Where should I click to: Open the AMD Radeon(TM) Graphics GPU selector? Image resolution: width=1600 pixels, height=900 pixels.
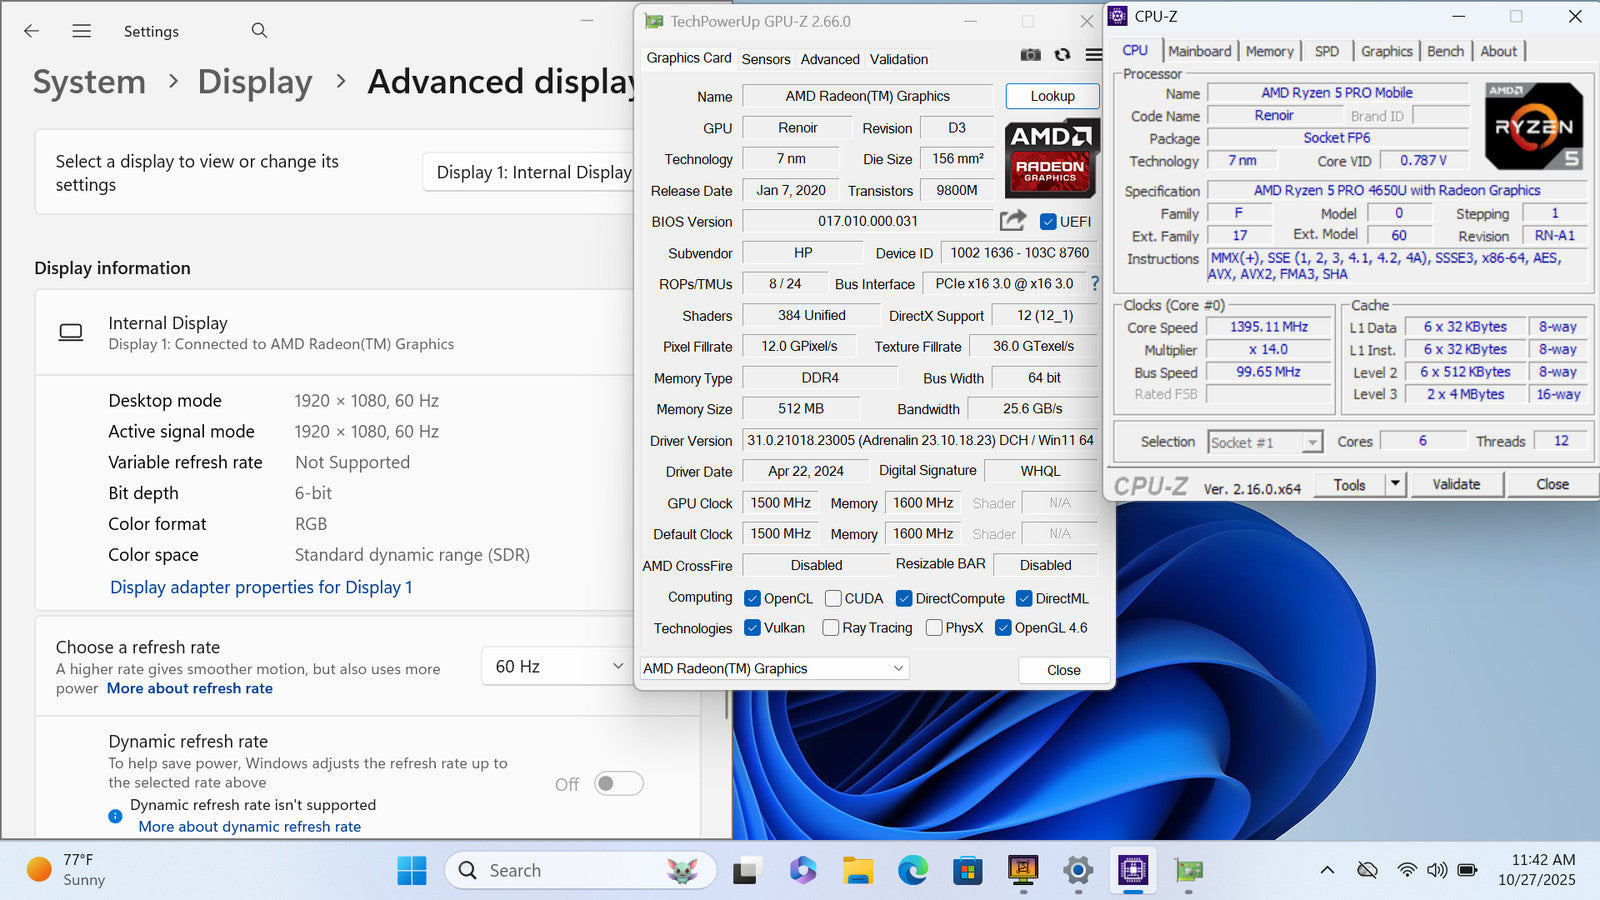[773, 669]
